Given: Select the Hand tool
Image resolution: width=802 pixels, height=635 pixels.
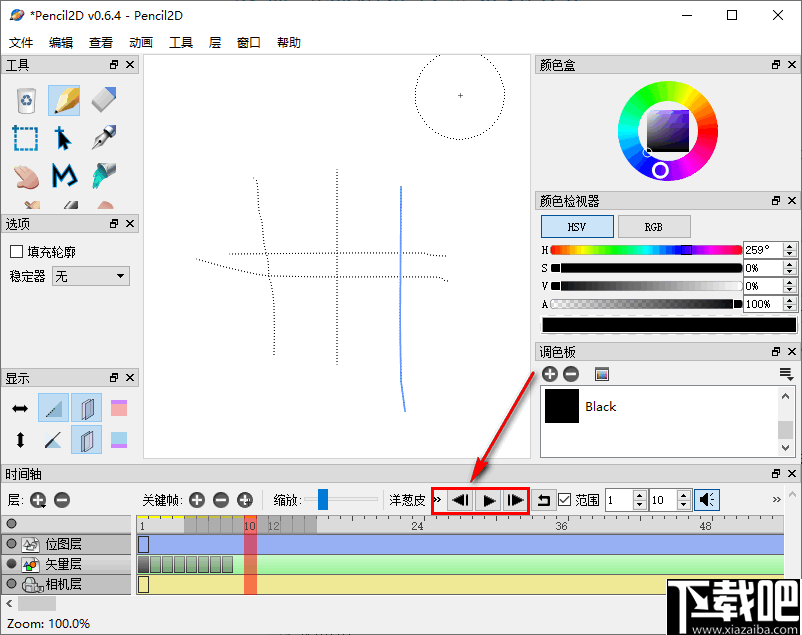Looking at the screenshot, I should pyautogui.click(x=25, y=177).
